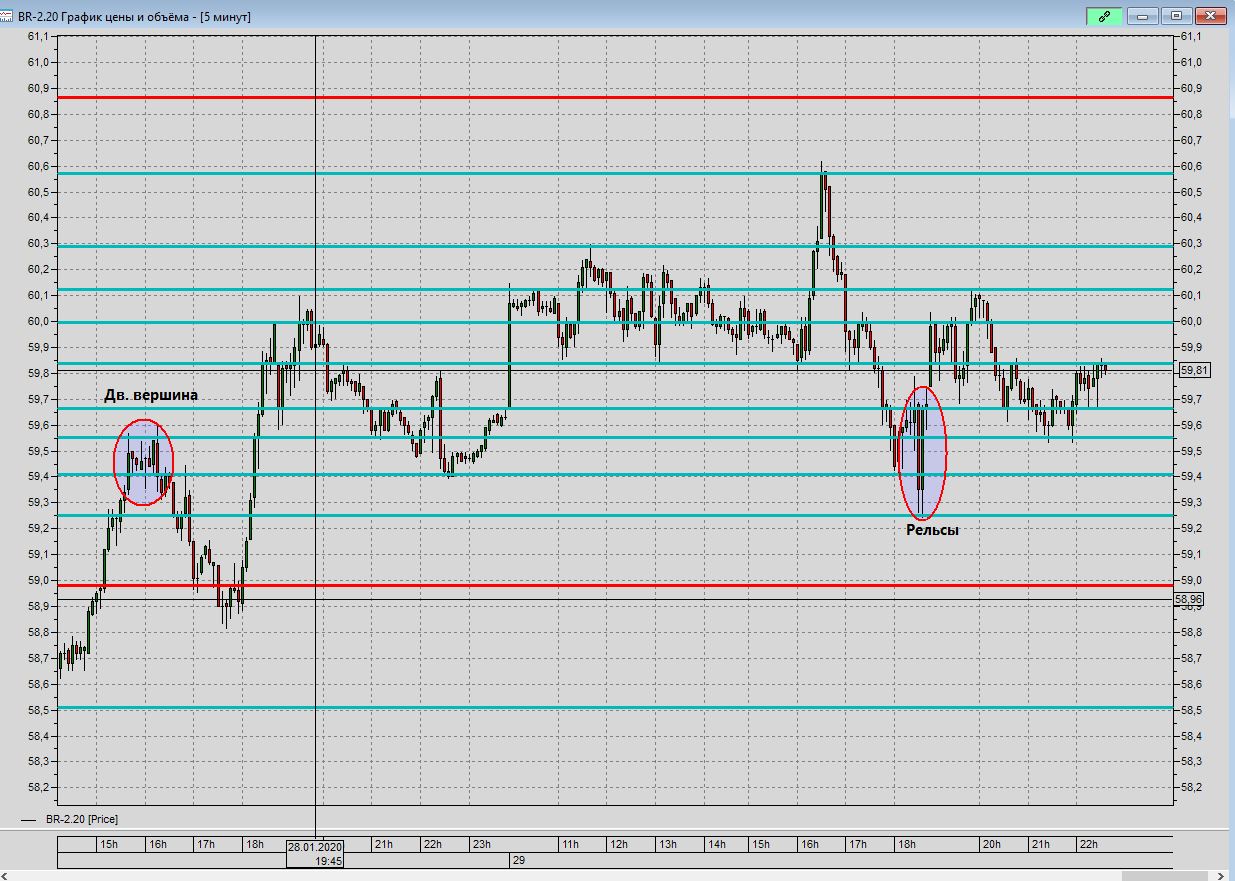1235x881 pixels.
Task: Open the chart window system menu icon
Action: [7, 16]
